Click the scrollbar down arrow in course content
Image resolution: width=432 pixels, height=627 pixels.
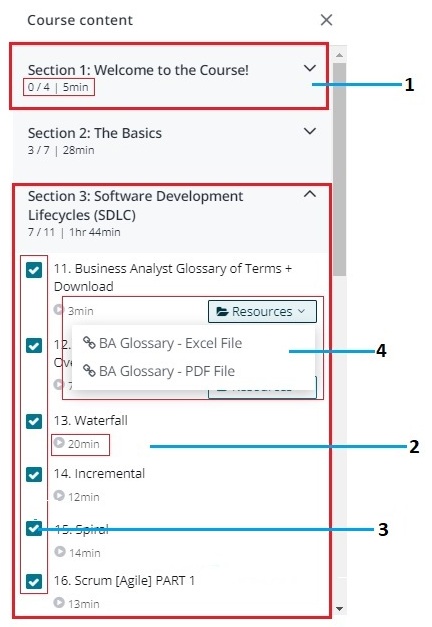coord(340,609)
